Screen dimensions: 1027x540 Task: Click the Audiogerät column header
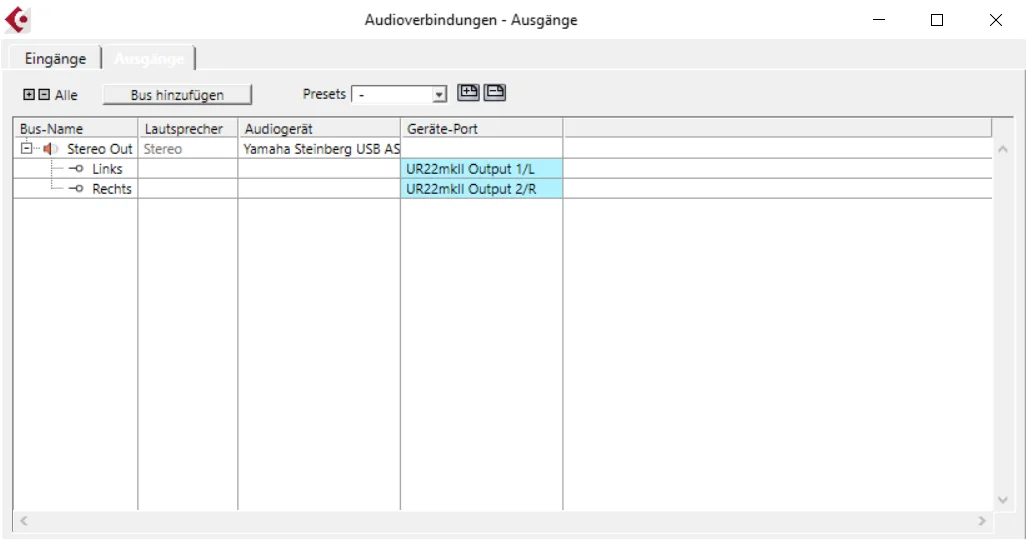pyautogui.click(x=319, y=128)
